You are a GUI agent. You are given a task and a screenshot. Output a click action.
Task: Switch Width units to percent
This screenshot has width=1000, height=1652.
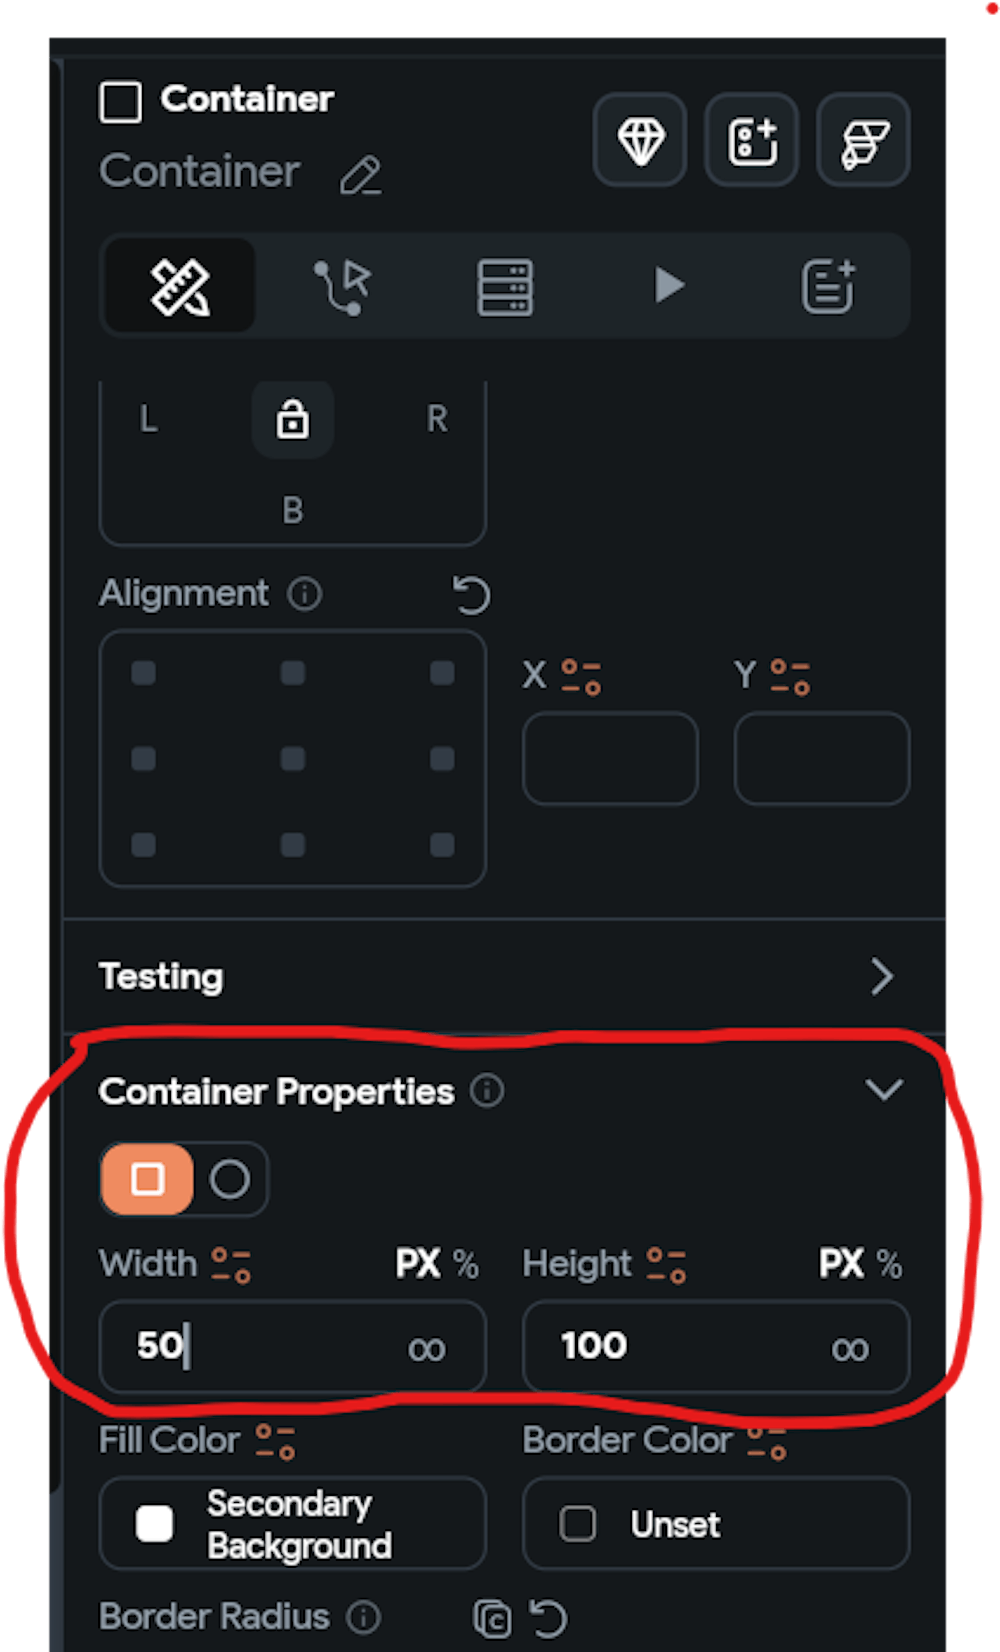[x=466, y=1264]
